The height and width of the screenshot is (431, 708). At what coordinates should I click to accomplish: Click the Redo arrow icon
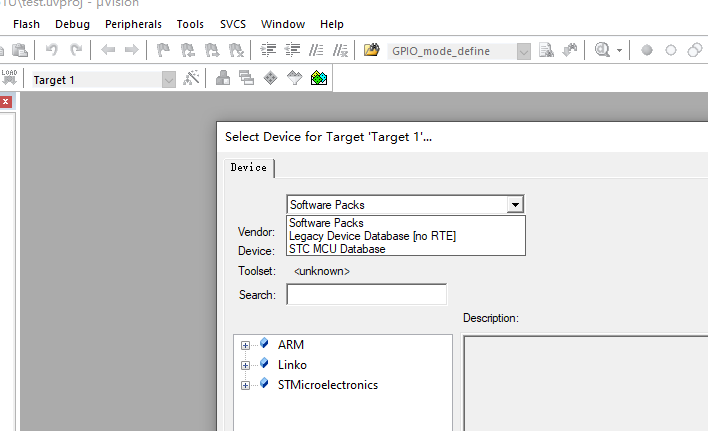(76, 50)
